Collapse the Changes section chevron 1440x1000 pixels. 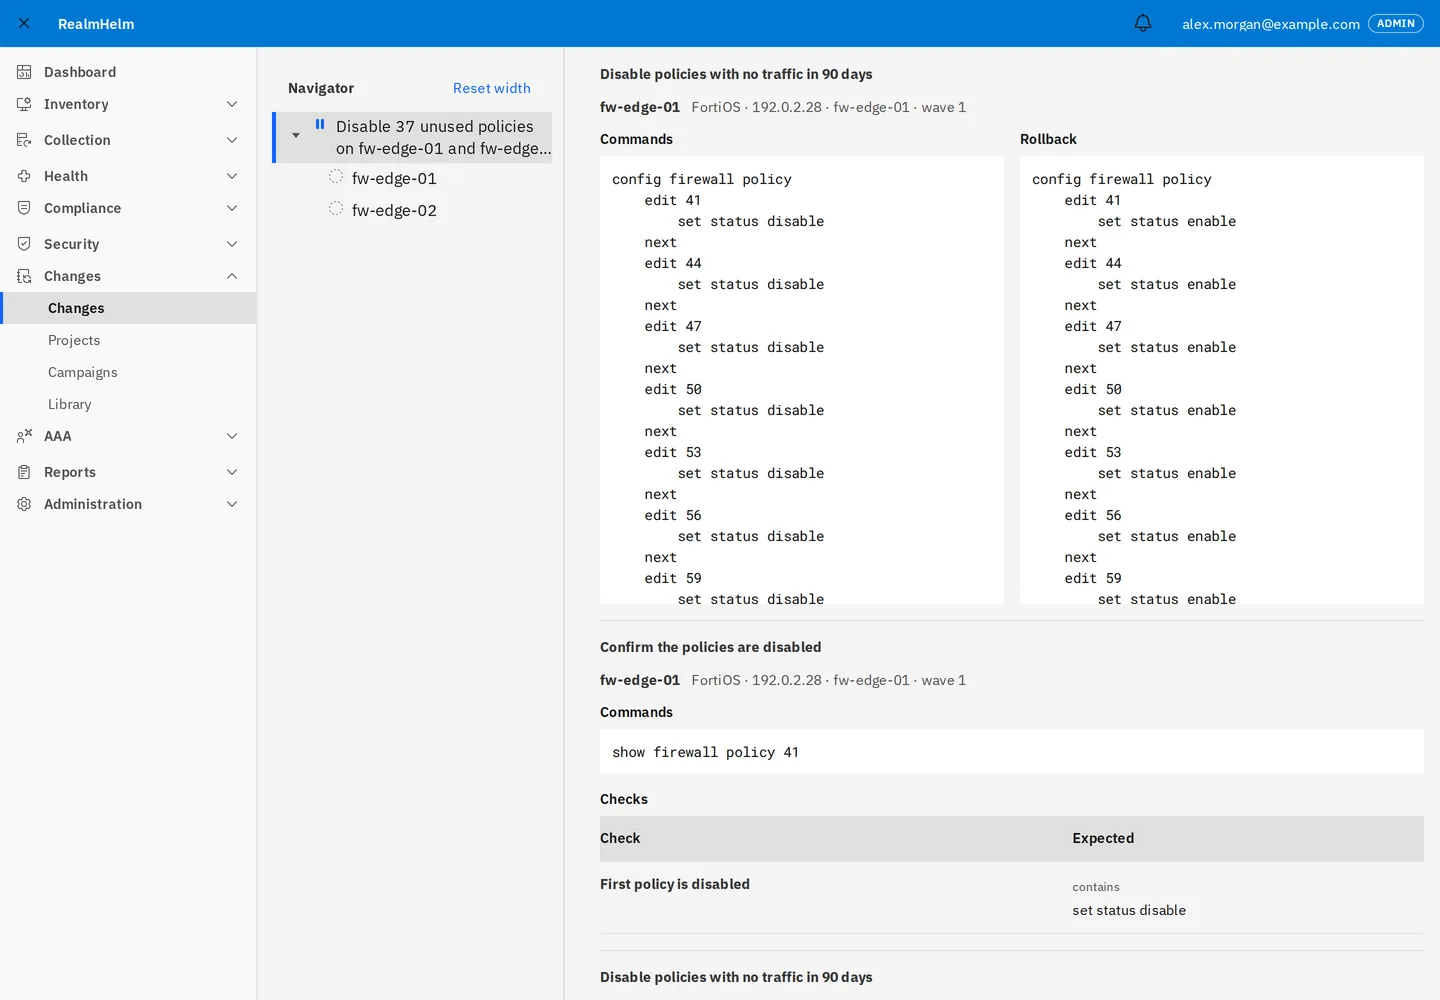click(x=232, y=276)
